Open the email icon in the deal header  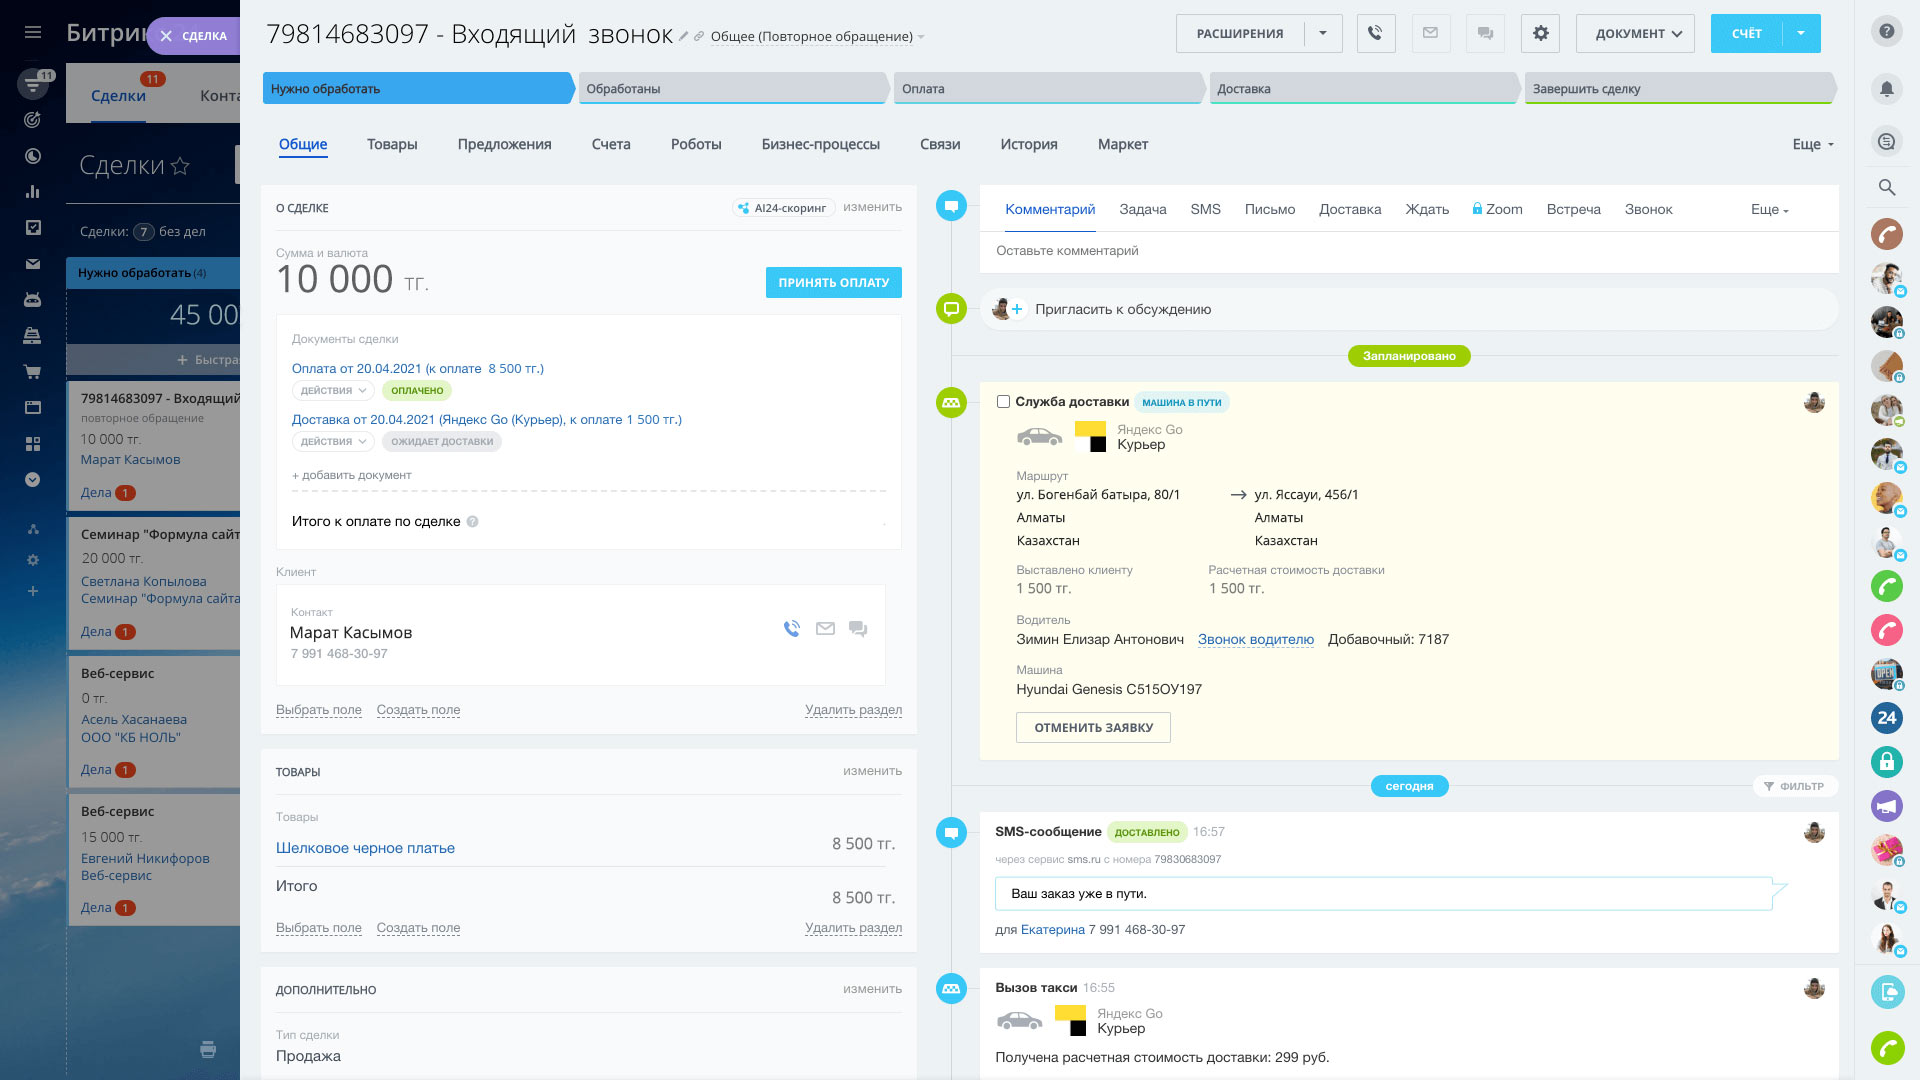pos(1430,32)
